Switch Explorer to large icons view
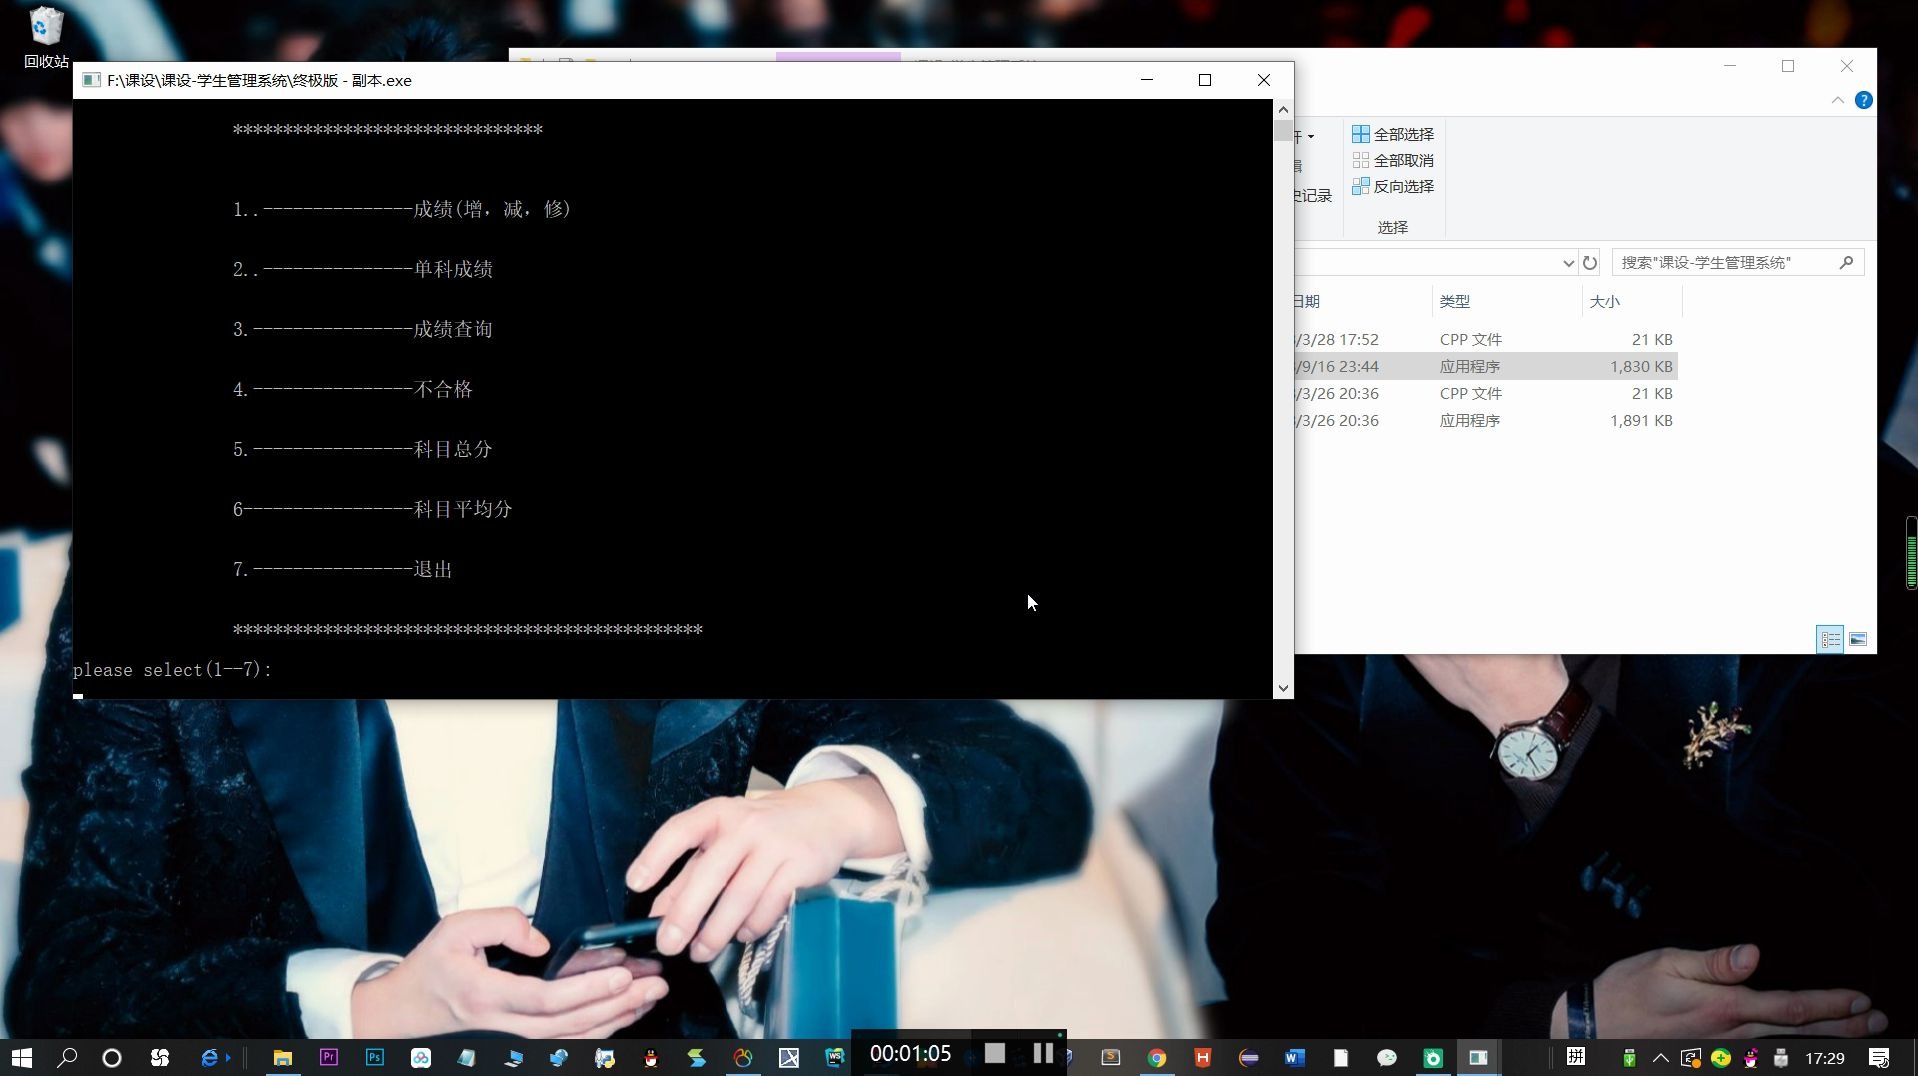This screenshot has width=1918, height=1076. (1858, 640)
